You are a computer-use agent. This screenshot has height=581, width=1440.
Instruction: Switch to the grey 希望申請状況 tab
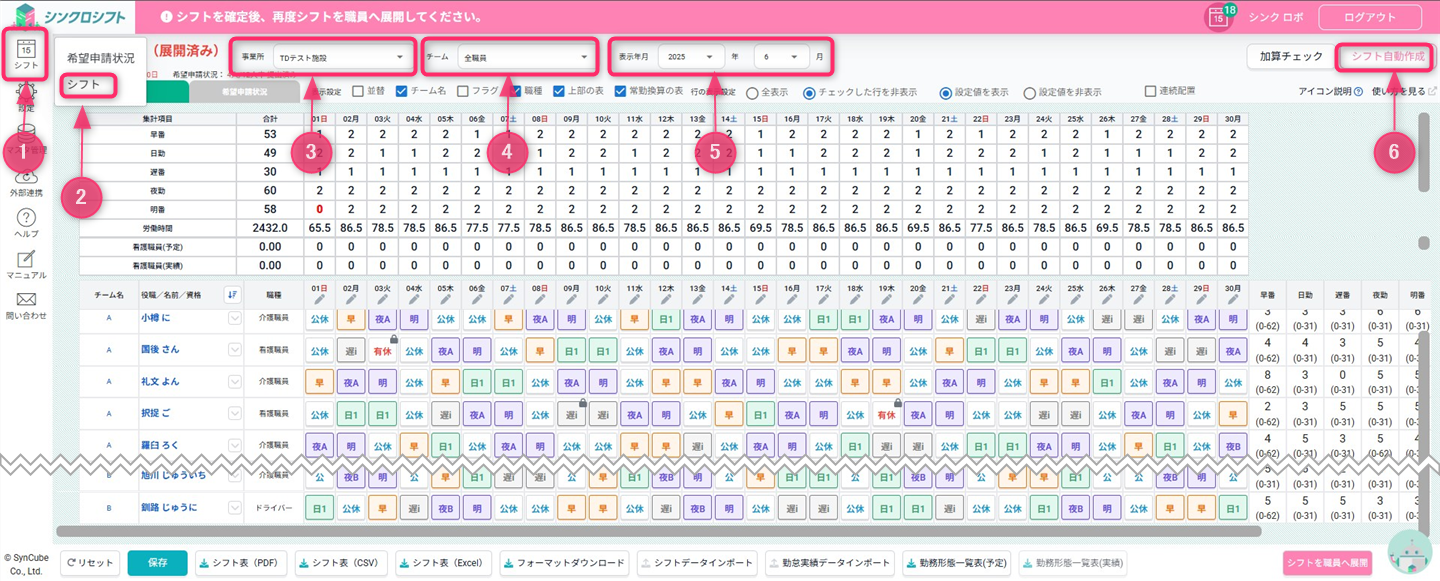coord(244,92)
